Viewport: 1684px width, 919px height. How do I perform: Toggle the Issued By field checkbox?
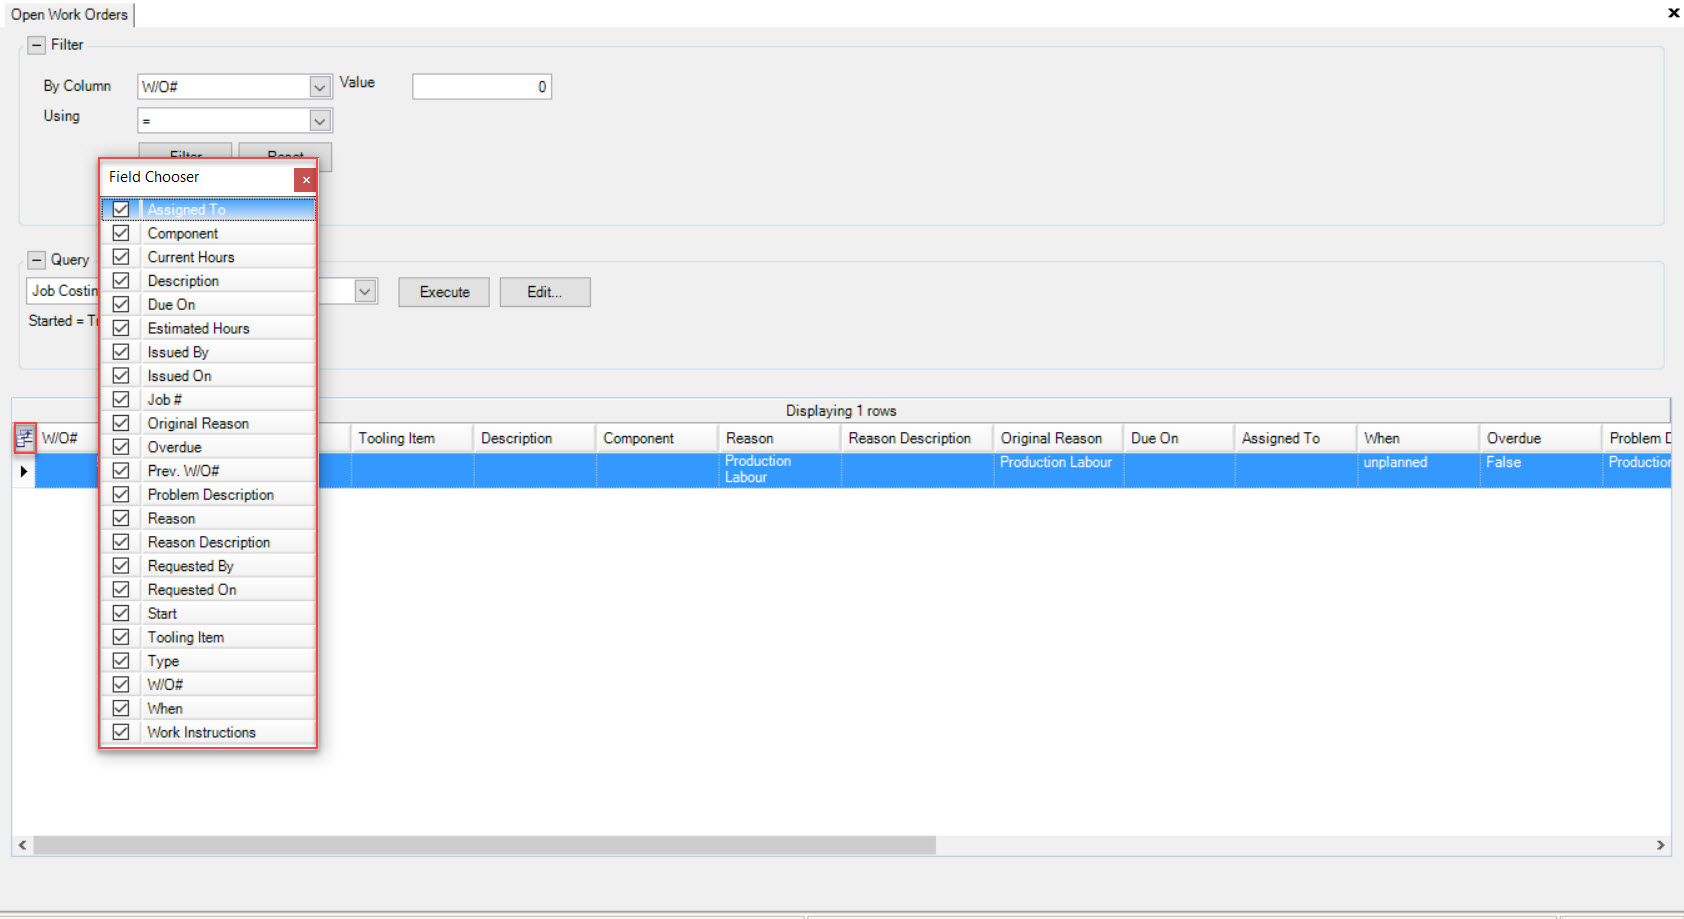(x=121, y=352)
